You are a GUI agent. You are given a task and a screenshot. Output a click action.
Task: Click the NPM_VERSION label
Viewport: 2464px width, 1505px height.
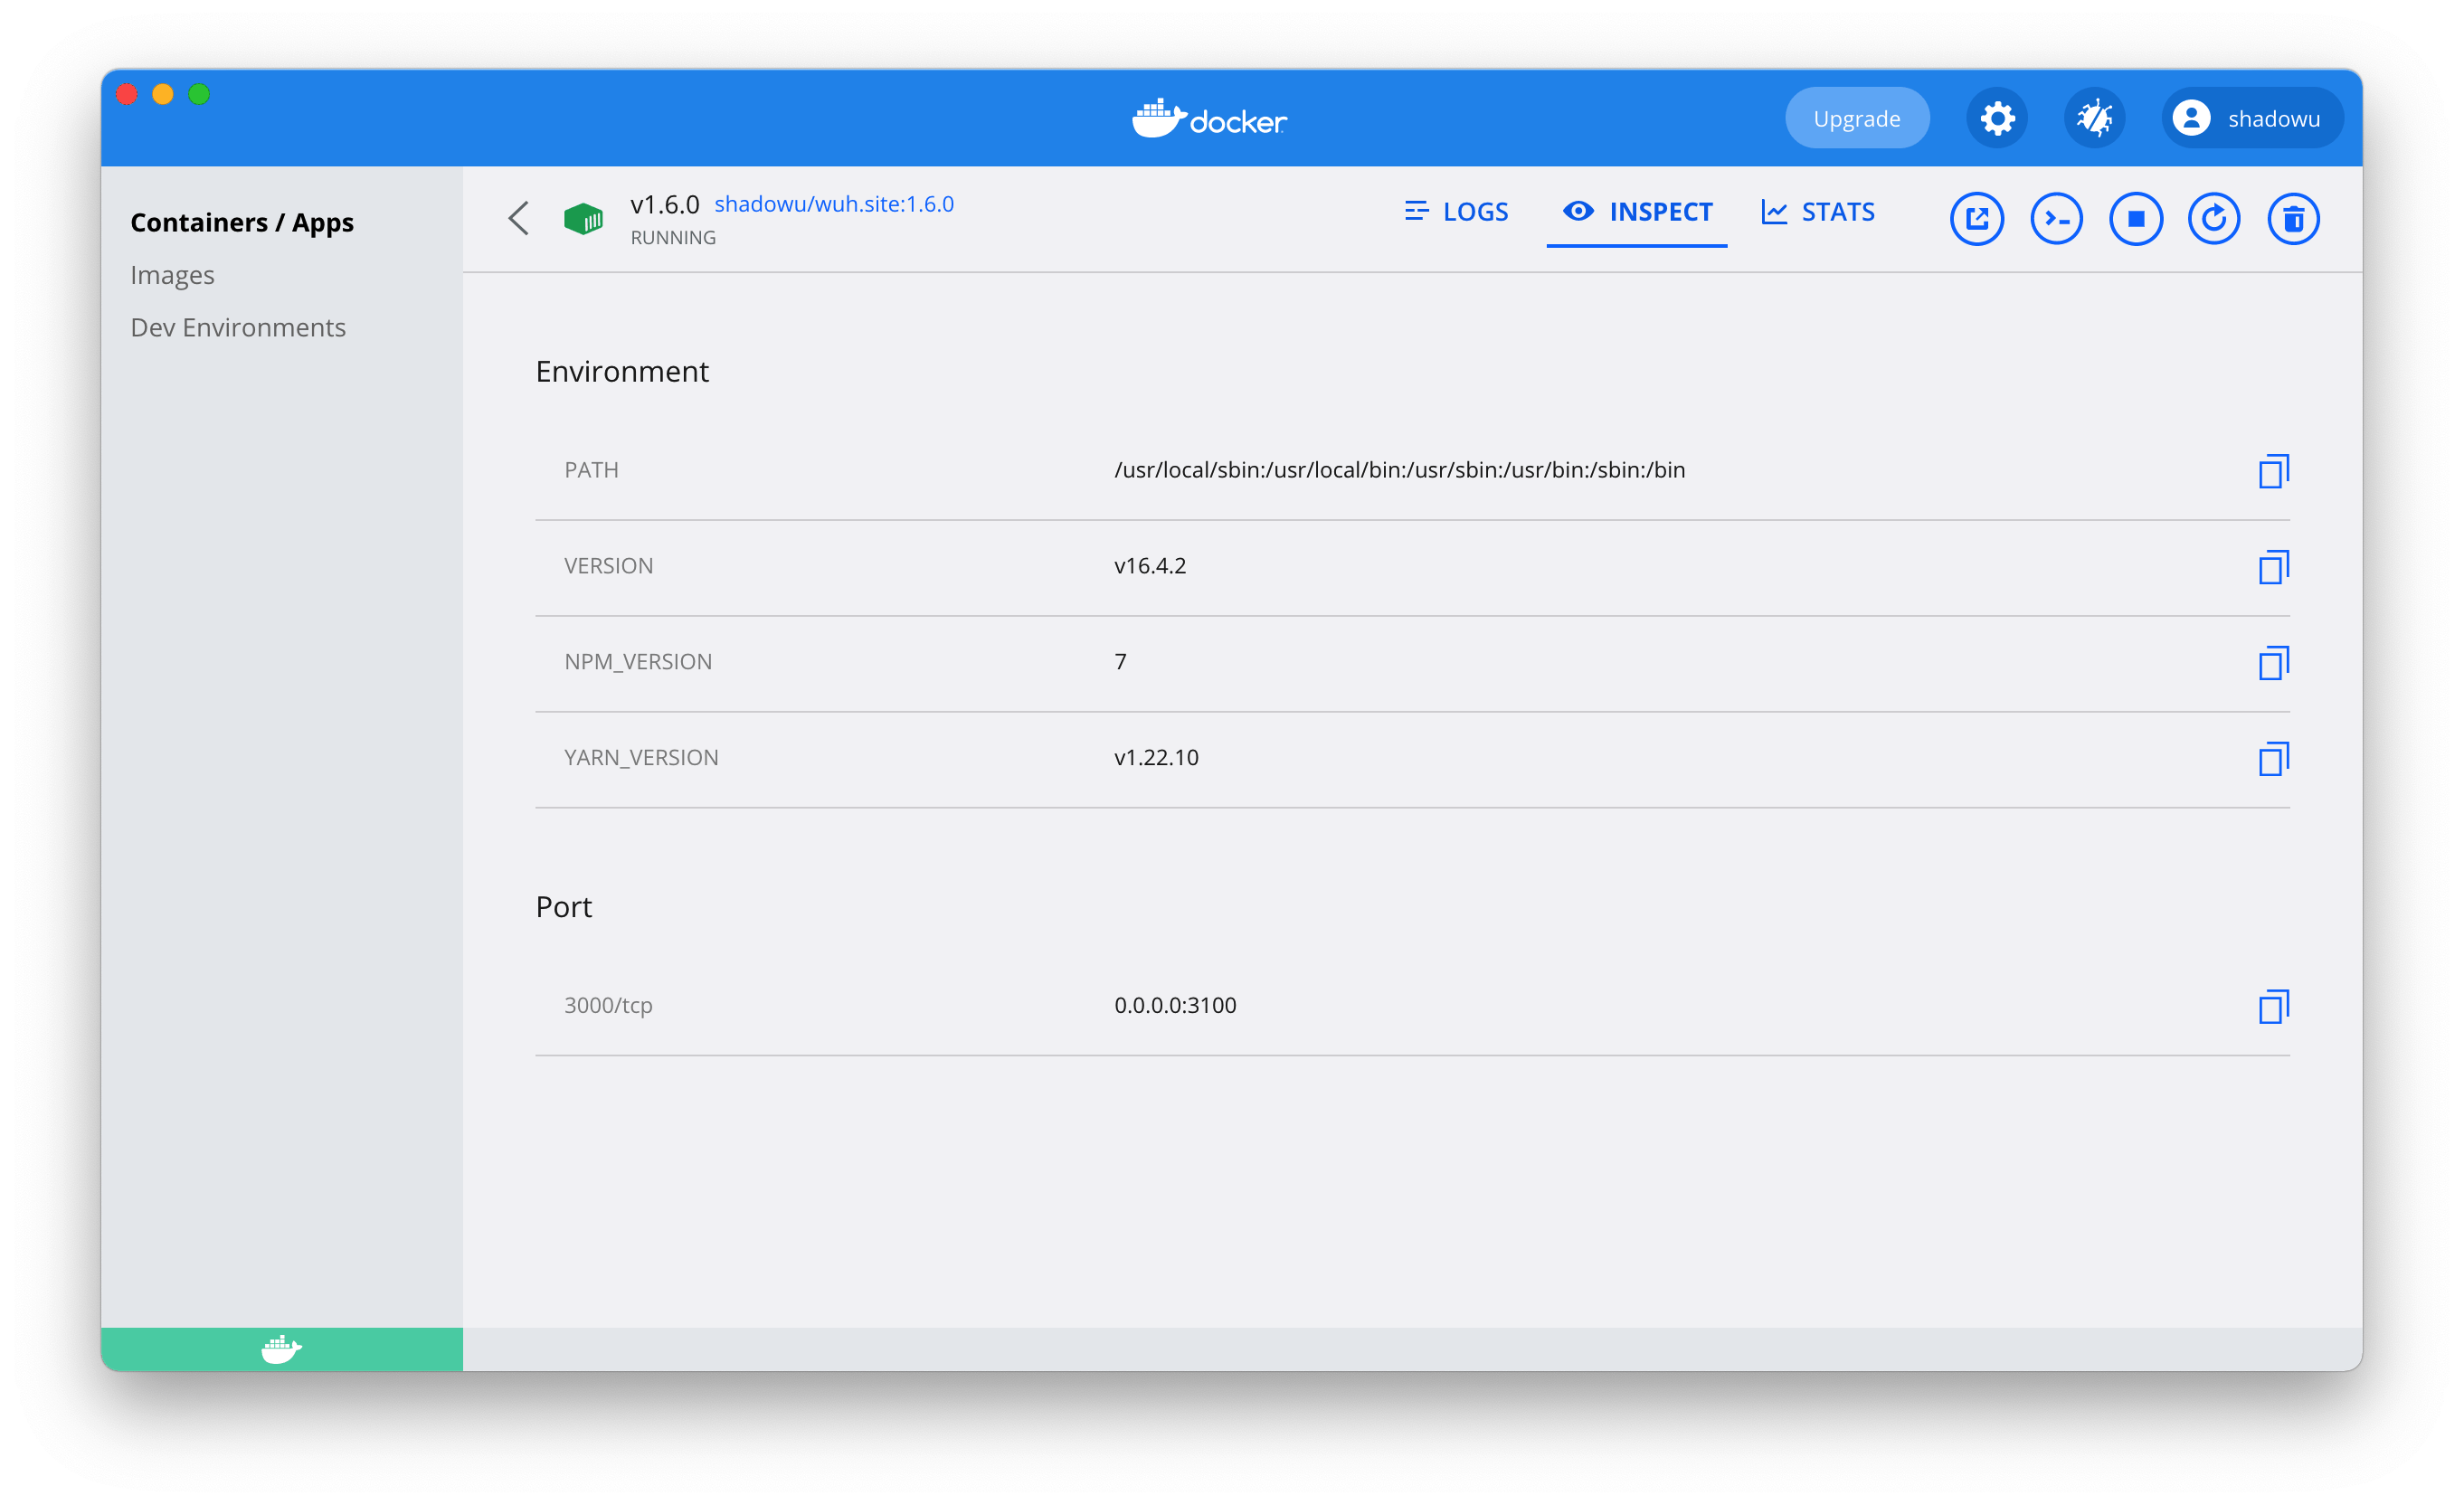[638, 662]
